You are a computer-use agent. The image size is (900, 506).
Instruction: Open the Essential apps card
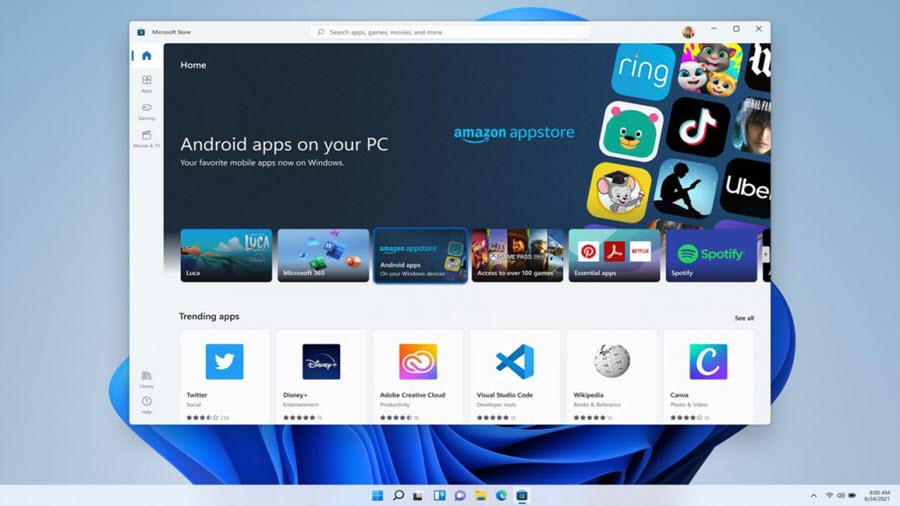[x=614, y=255]
